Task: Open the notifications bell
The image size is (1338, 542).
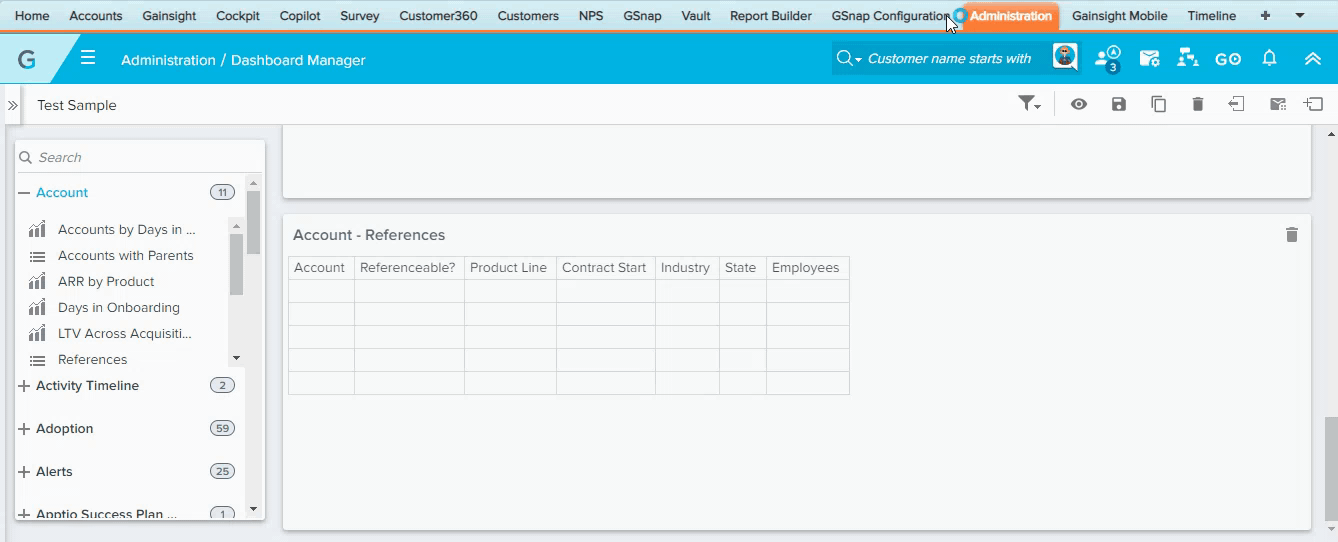Action: [1270, 58]
